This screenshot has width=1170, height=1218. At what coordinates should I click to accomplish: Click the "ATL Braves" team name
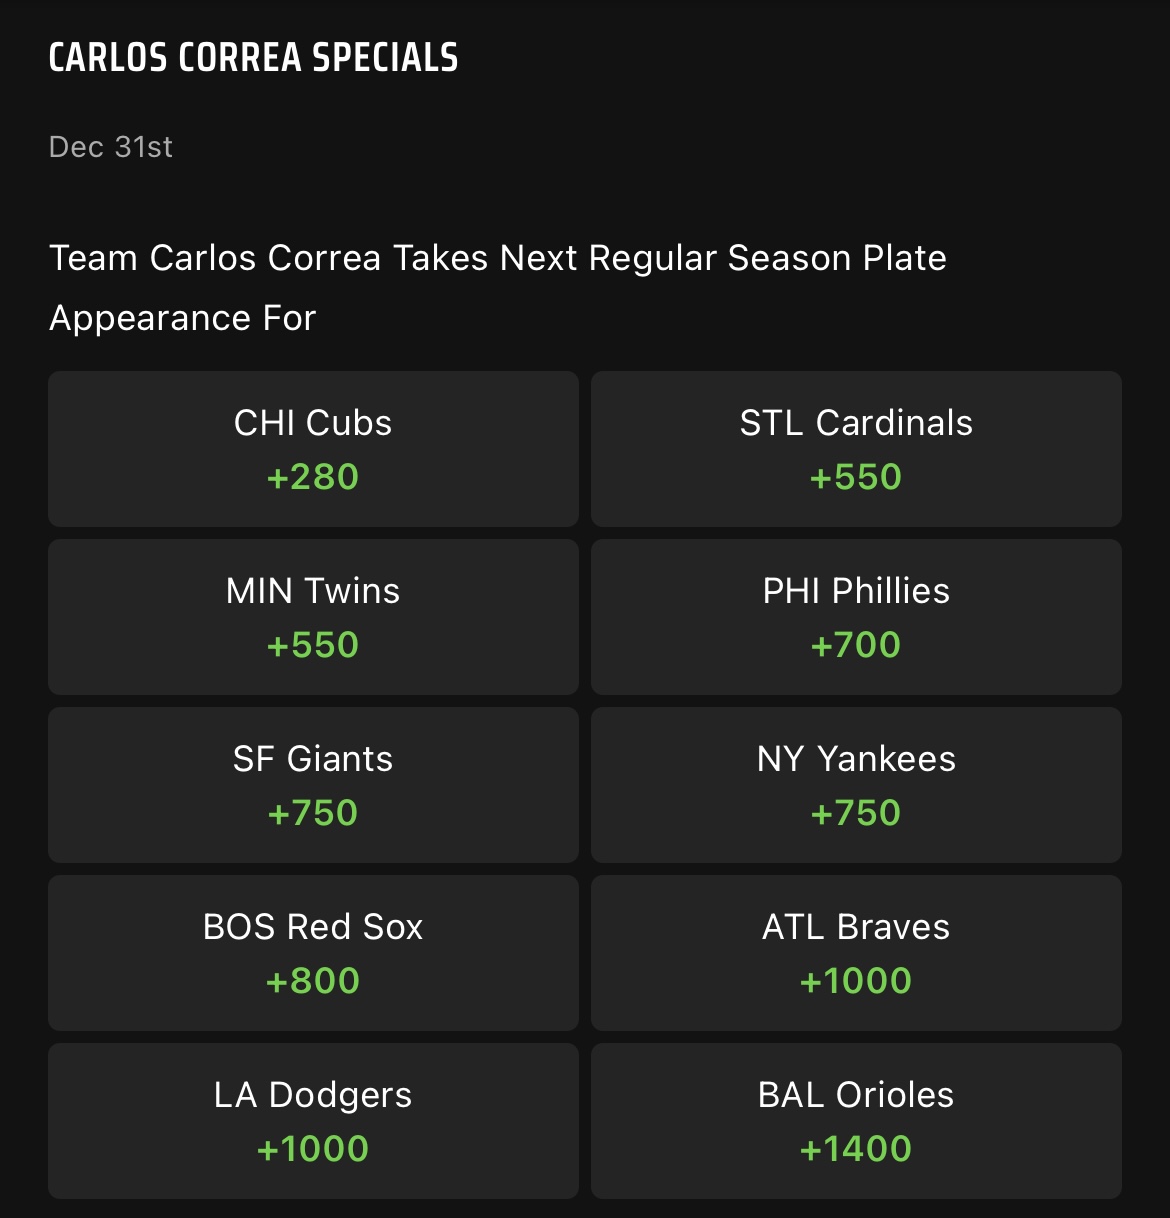(856, 927)
